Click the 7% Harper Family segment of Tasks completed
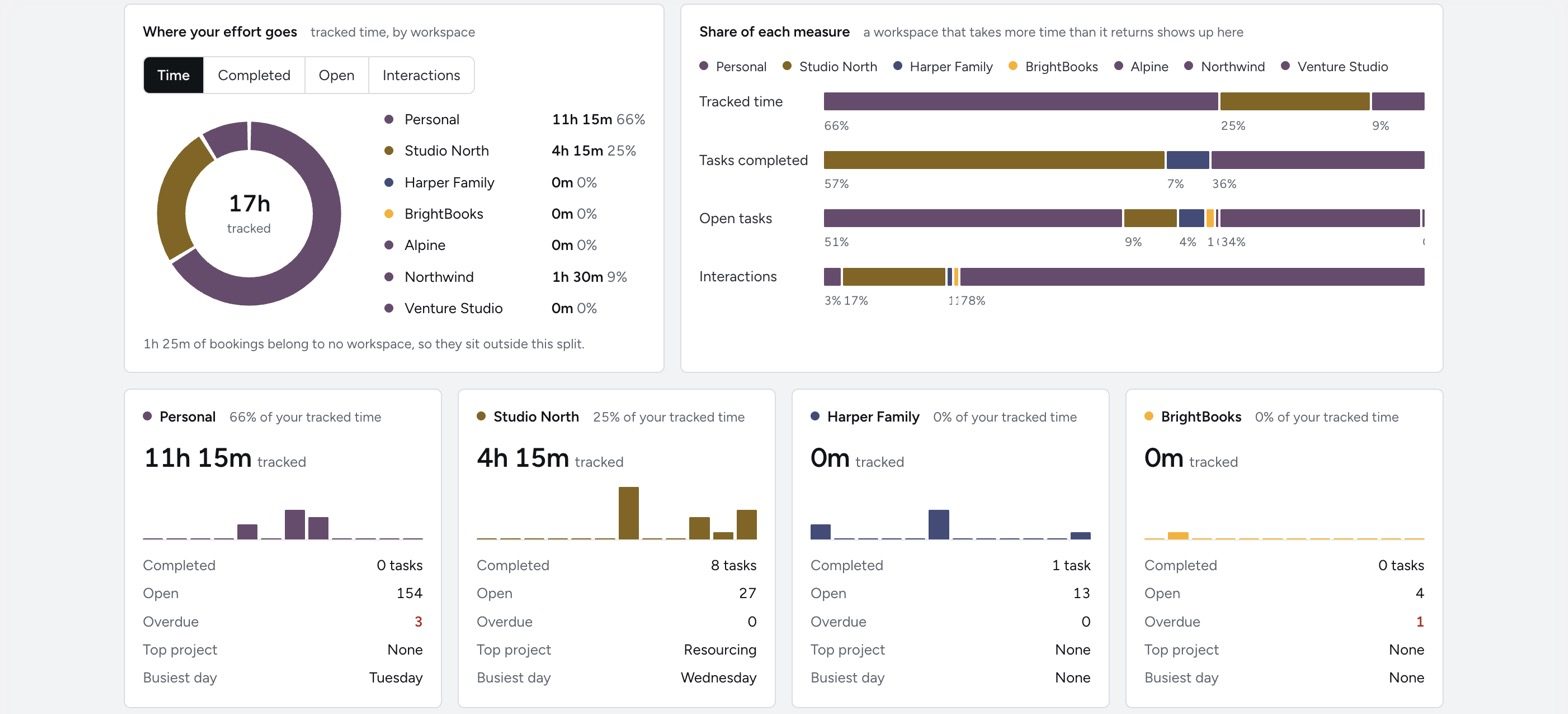 click(1188, 160)
